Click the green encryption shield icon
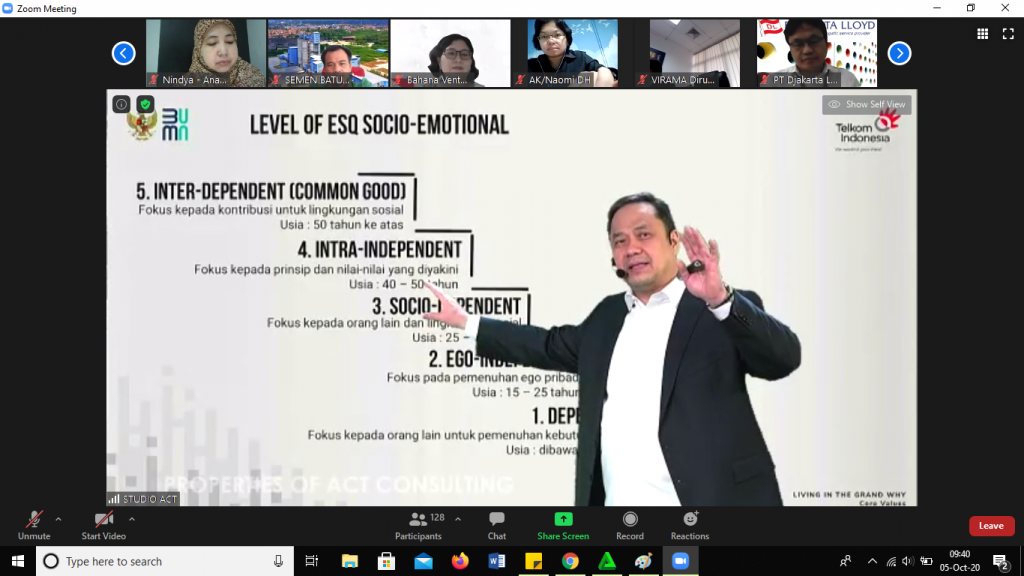Screen dimensions: 1024x576 145,104
